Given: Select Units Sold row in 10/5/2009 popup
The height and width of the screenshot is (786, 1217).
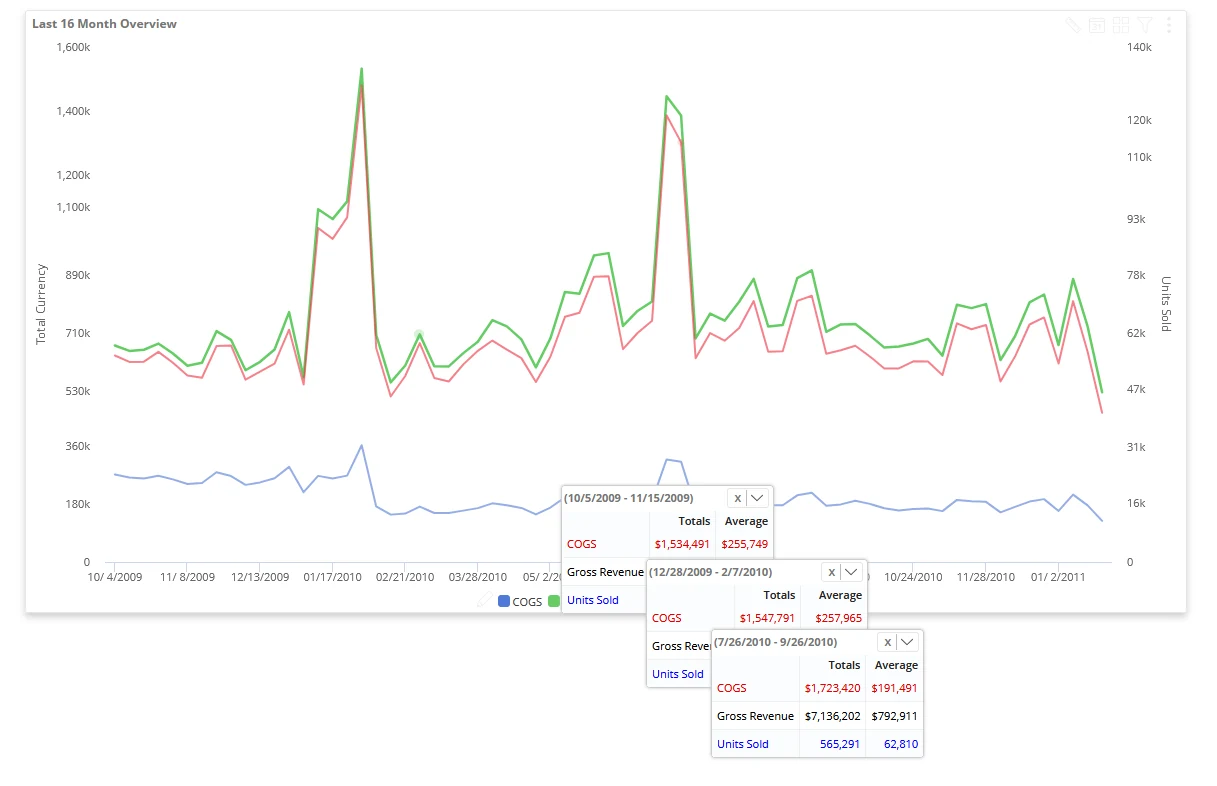Looking at the screenshot, I should pos(605,600).
